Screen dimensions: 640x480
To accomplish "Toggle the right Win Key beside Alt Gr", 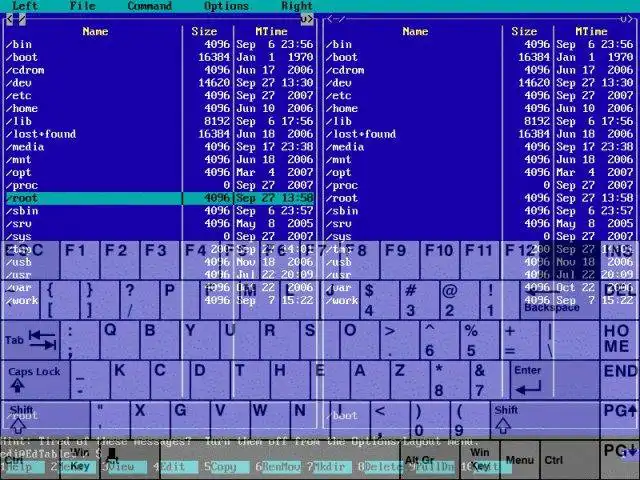I will pos(480,460).
